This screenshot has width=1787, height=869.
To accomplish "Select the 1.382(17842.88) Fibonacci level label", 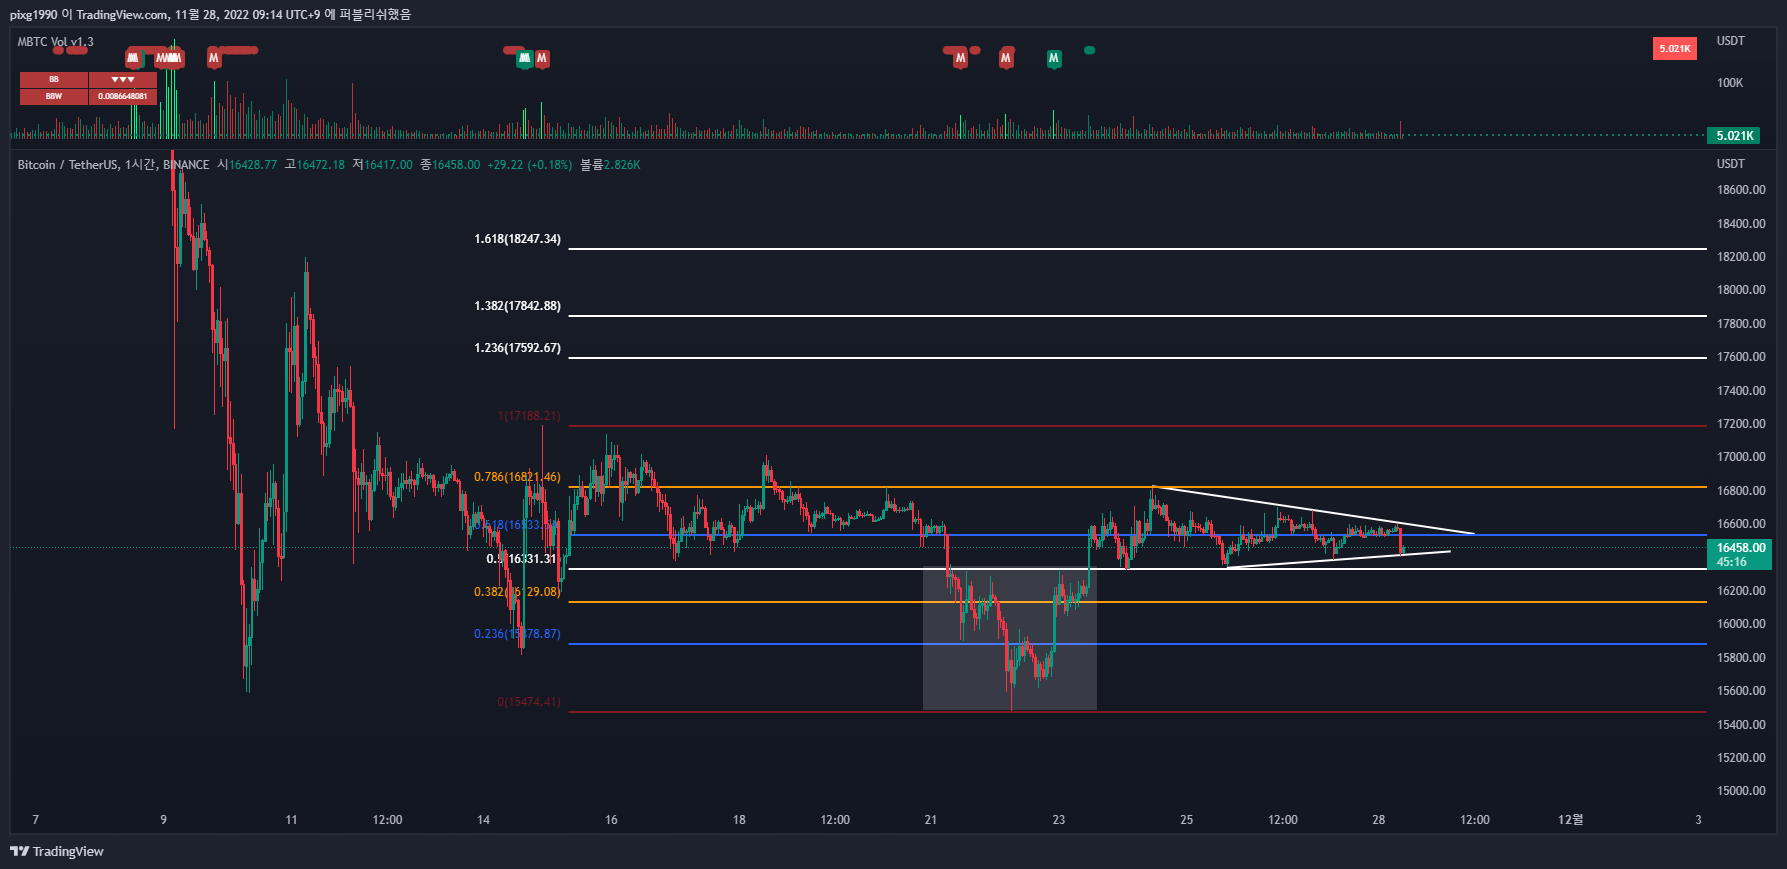I will click(x=517, y=306).
